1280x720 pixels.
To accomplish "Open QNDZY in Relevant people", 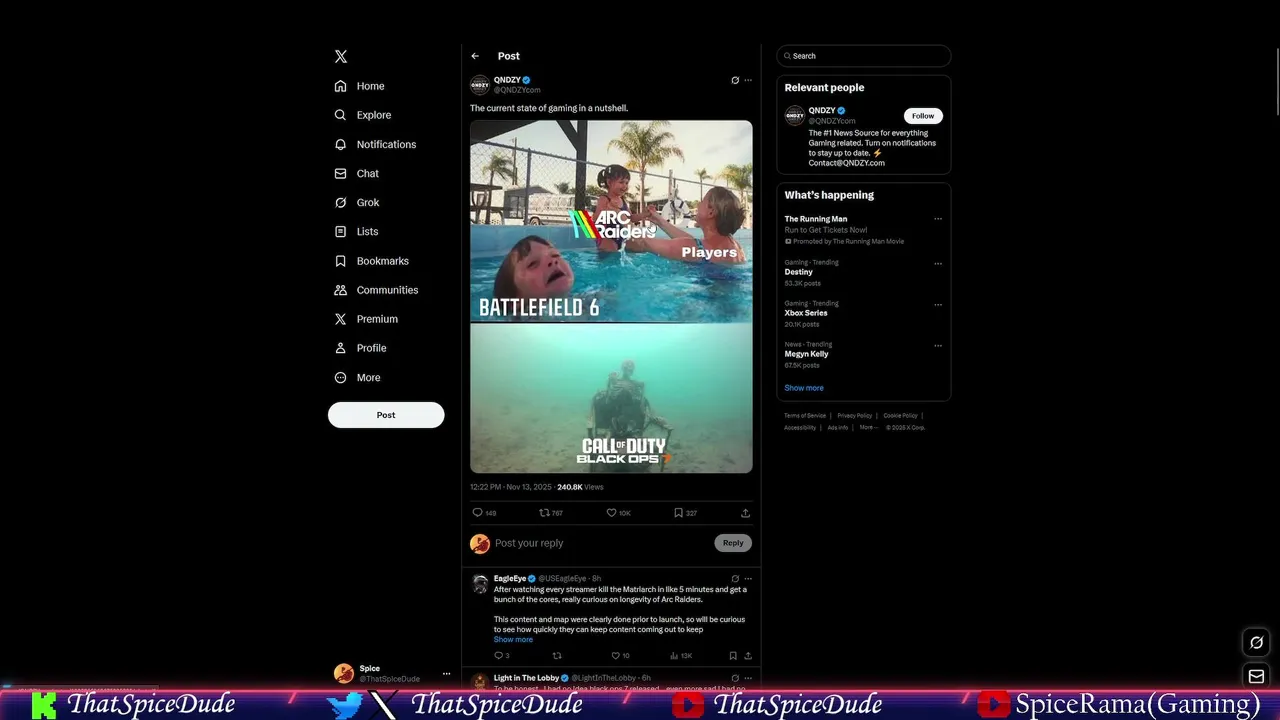I will point(822,110).
